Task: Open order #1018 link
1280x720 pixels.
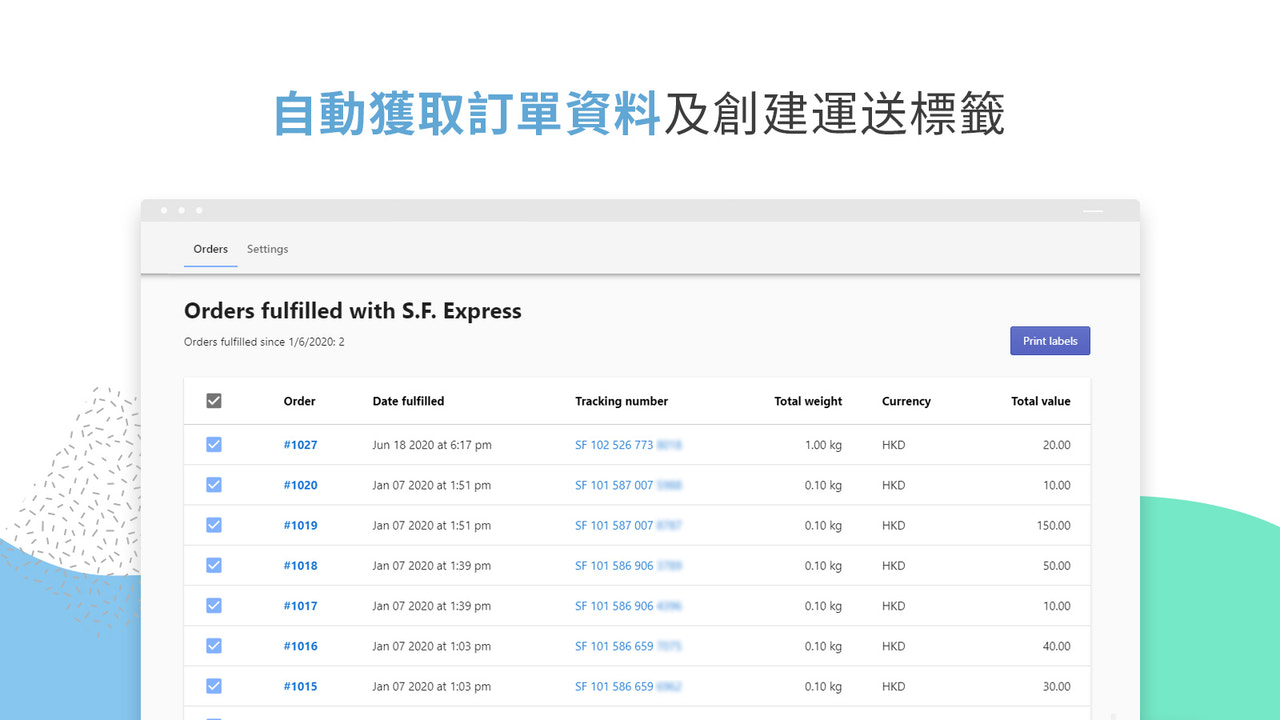Action: (x=300, y=566)
